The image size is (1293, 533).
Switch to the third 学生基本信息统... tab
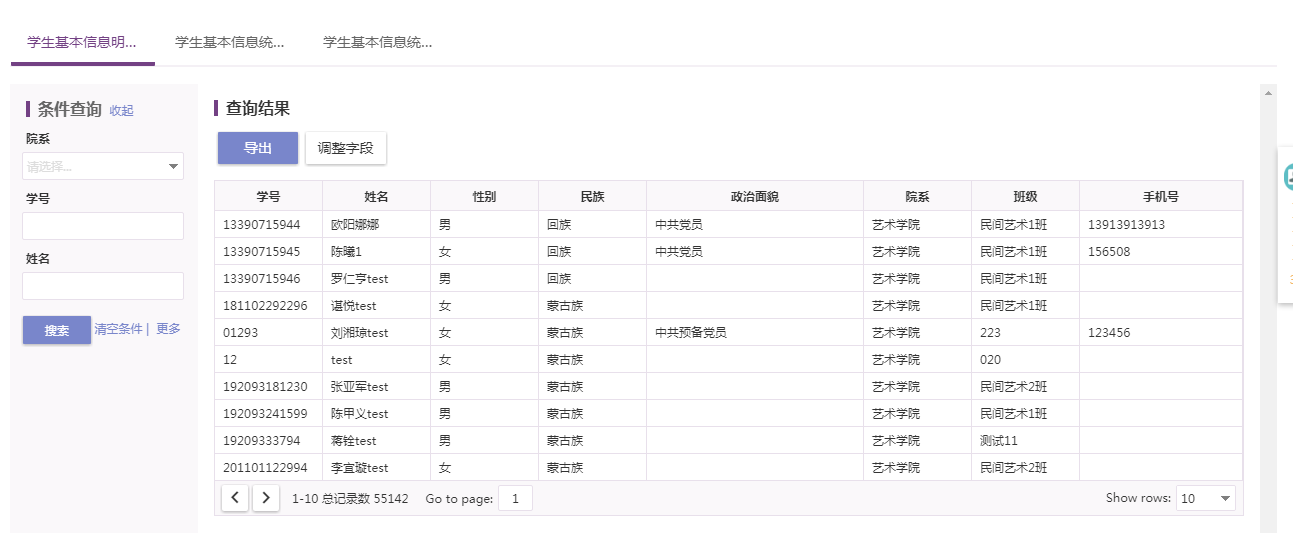pyautogui.click(x=377, y=42)
